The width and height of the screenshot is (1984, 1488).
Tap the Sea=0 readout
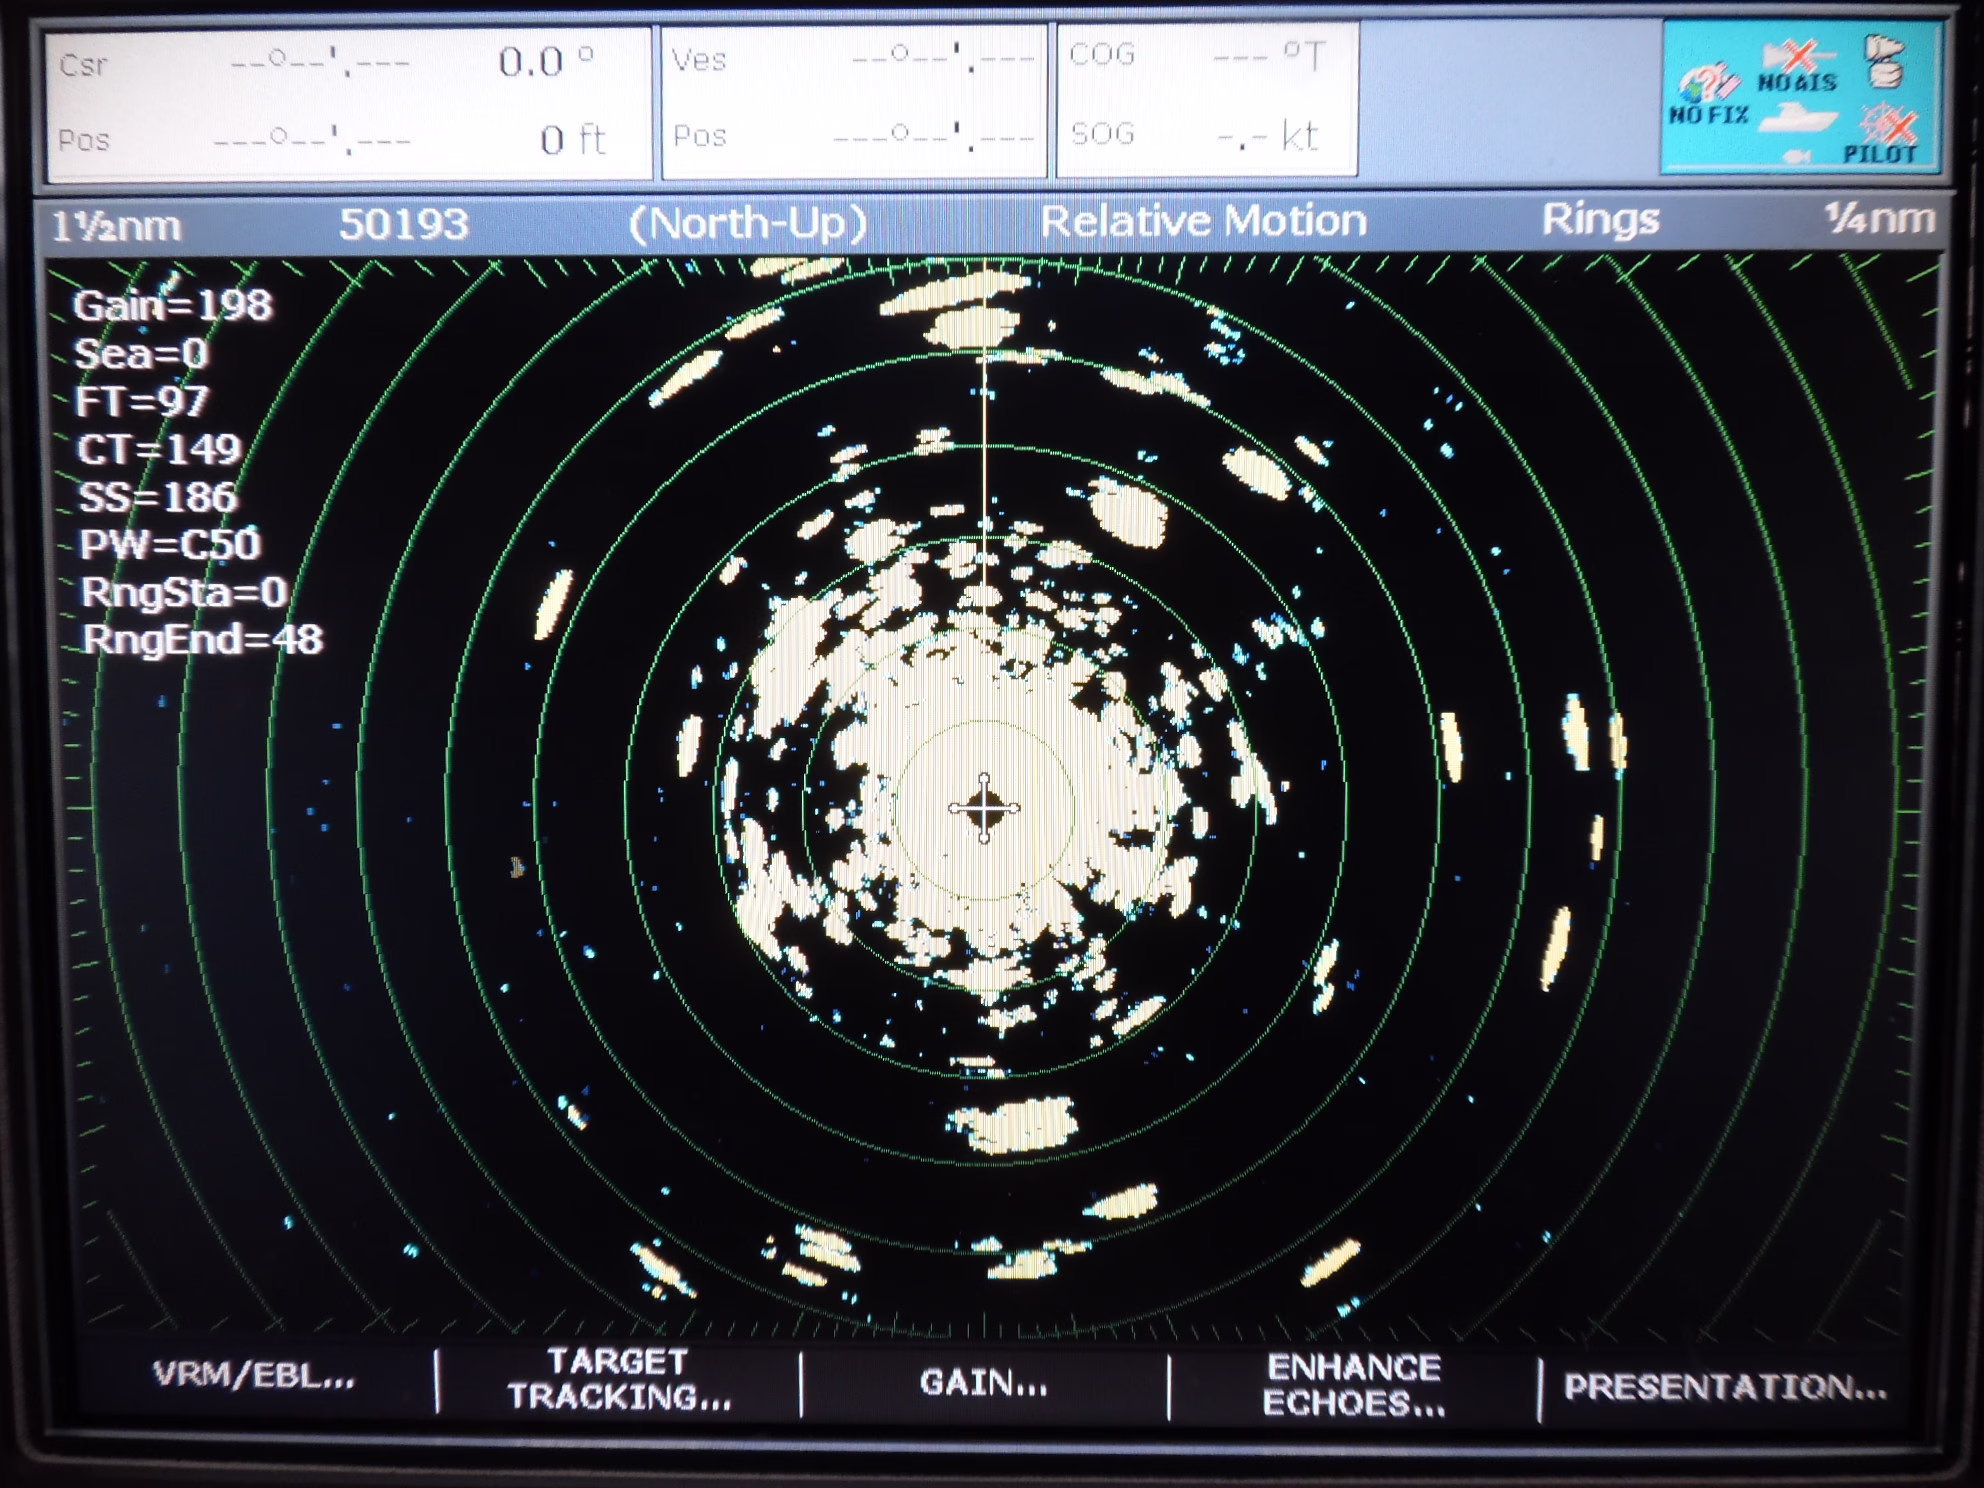click(x=141, y=354)
